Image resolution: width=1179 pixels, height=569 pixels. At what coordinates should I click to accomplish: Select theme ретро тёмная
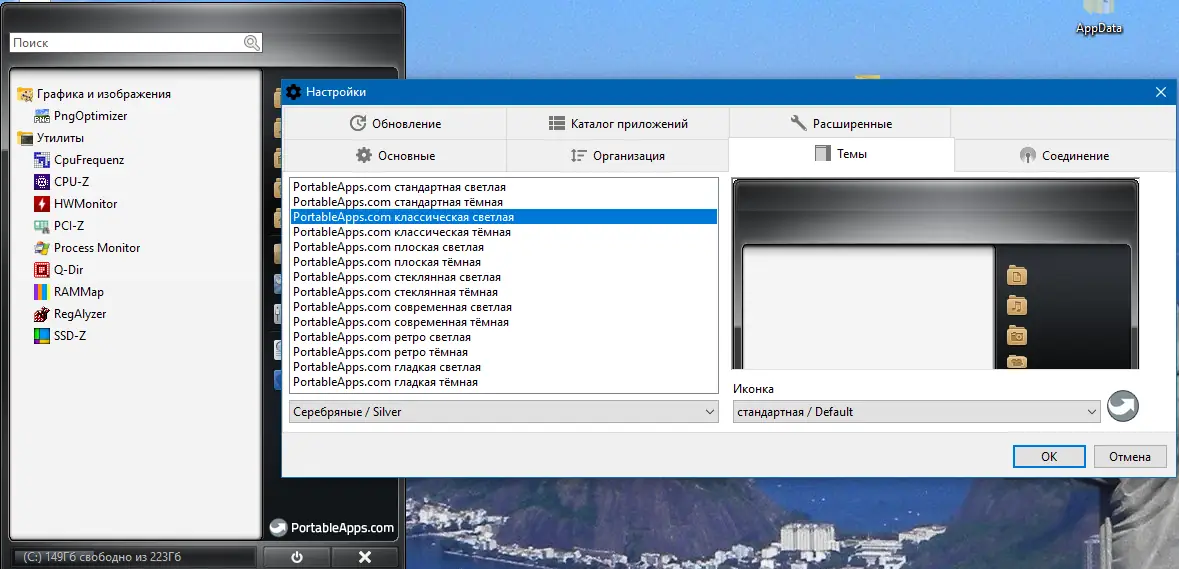click(x=504, y=353)
